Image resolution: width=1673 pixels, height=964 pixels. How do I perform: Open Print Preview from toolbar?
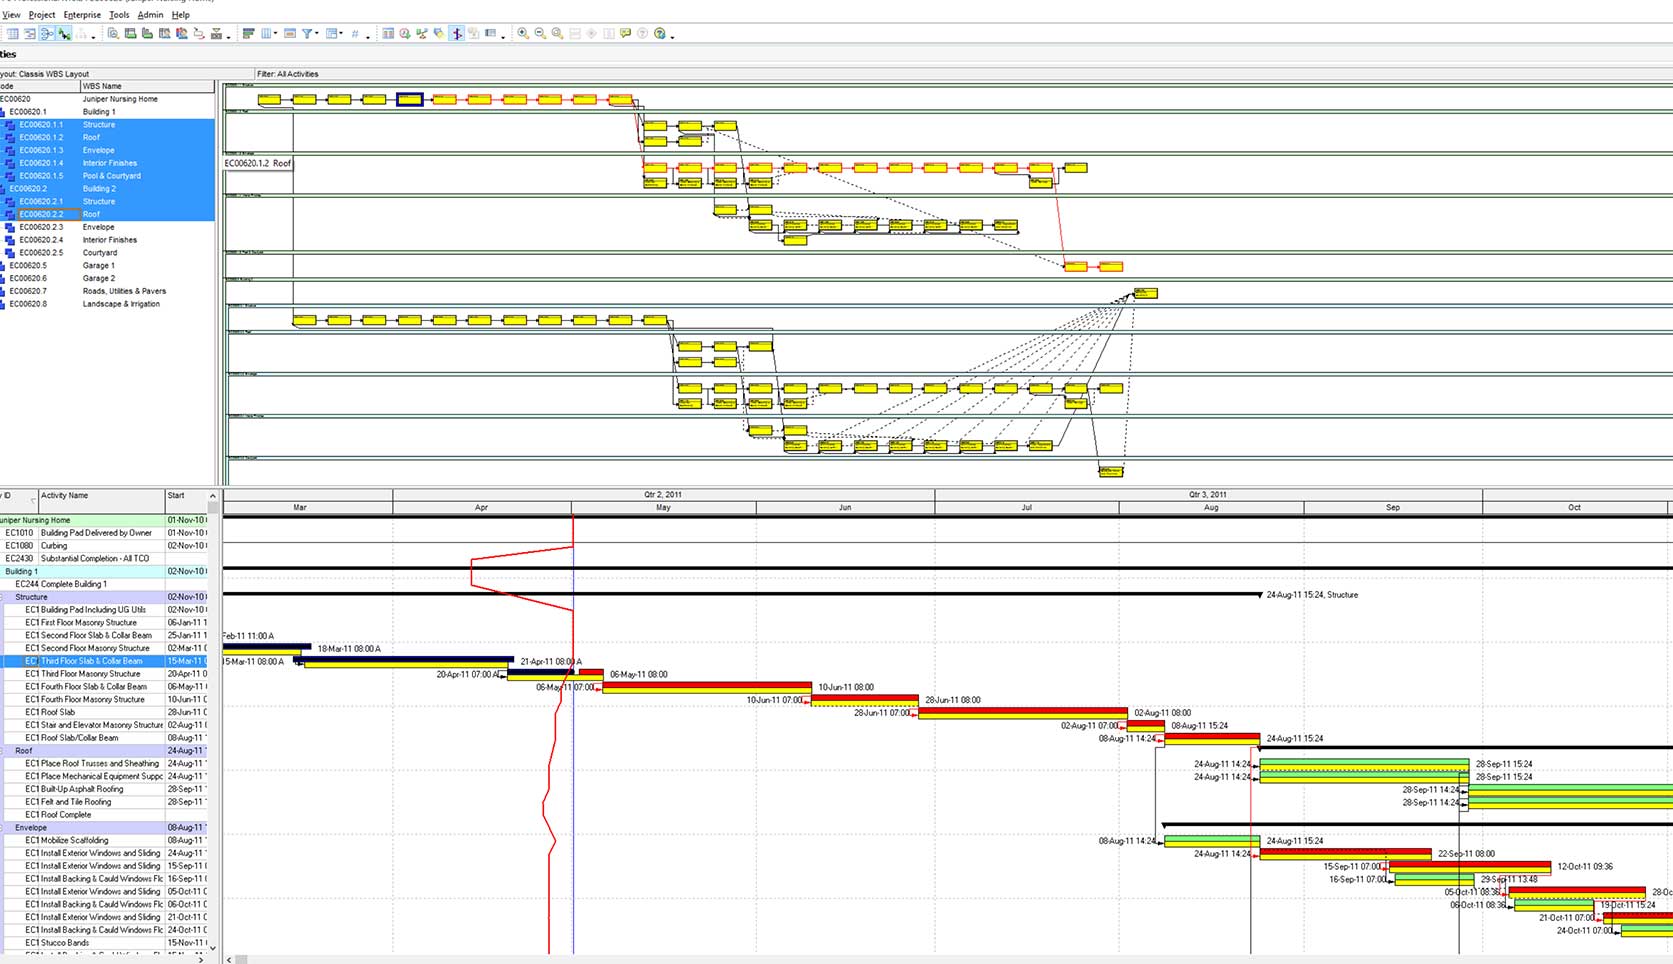click(113, 33)
